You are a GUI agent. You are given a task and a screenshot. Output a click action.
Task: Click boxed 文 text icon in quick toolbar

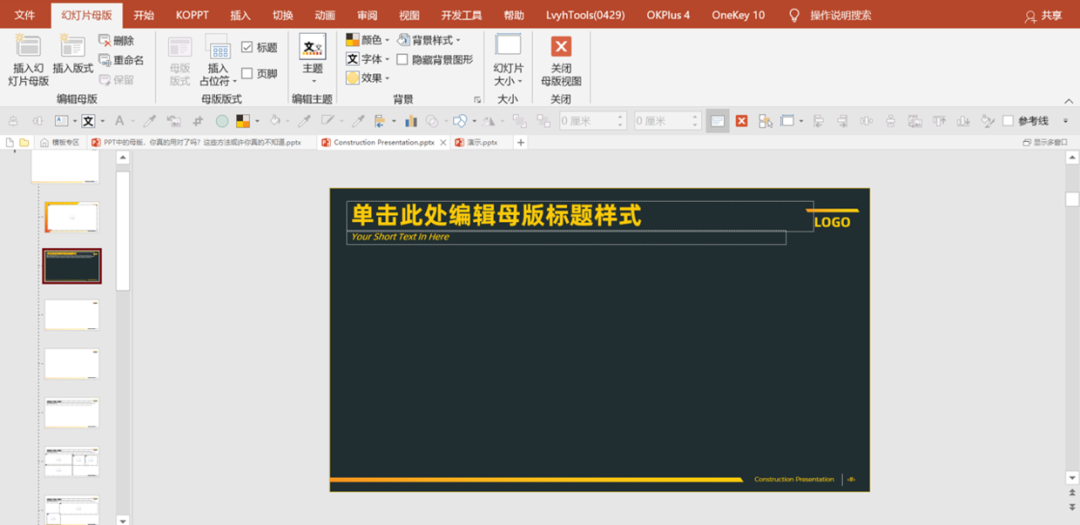click(x=88, y=121)
